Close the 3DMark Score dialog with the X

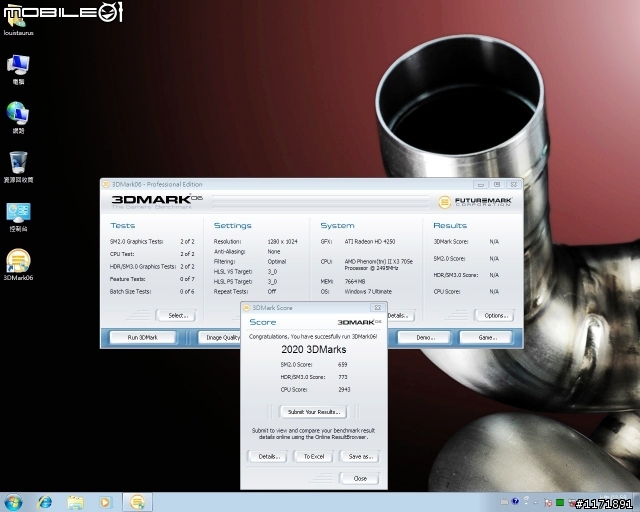(378, 307)
